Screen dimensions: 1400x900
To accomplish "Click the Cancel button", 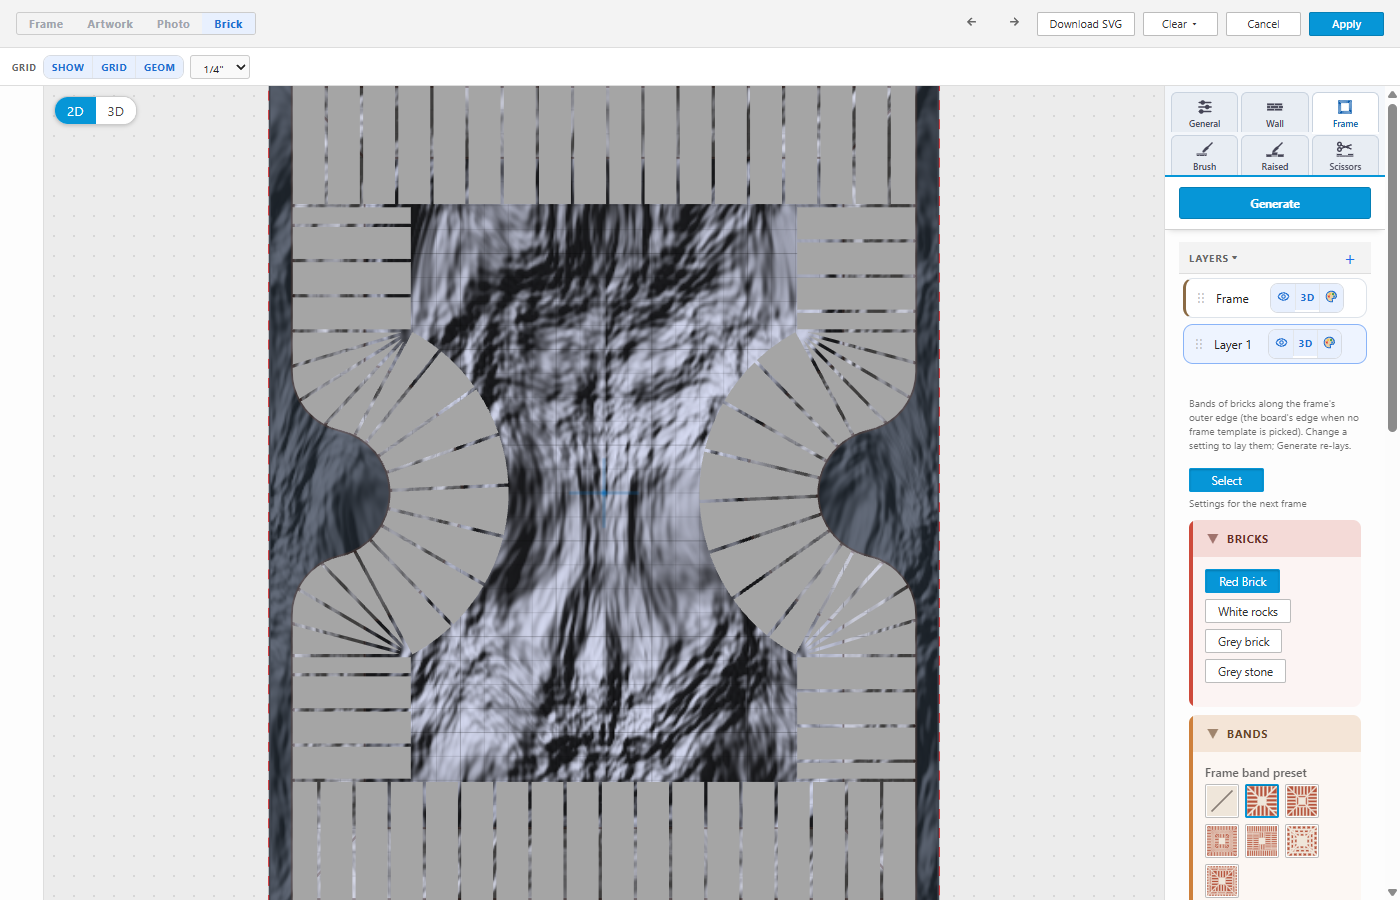I will click(1263, 24).
